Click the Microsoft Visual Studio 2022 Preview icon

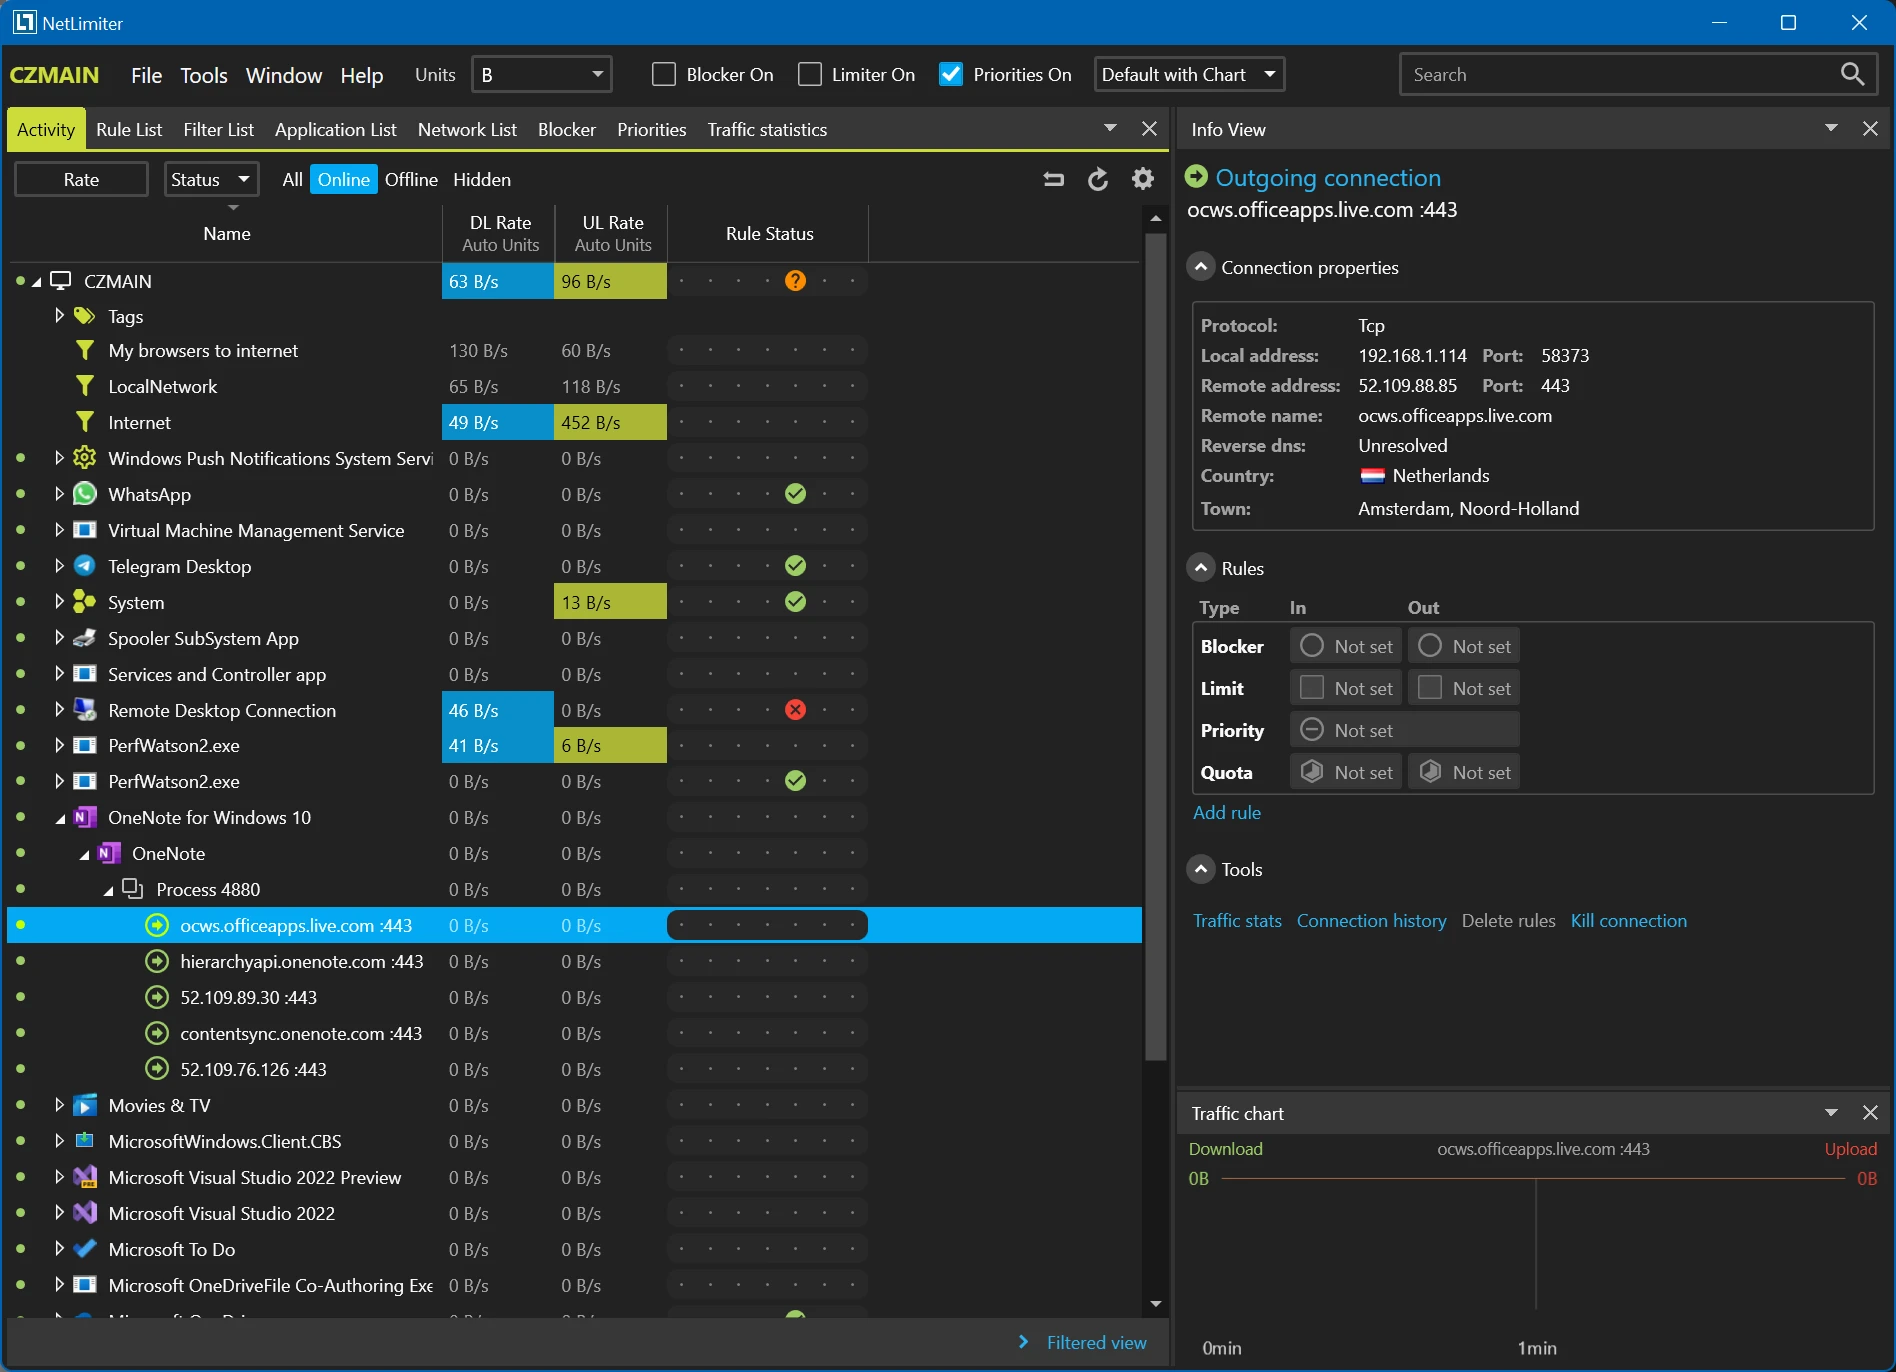pyautogui.click(x=85, y=1177)
